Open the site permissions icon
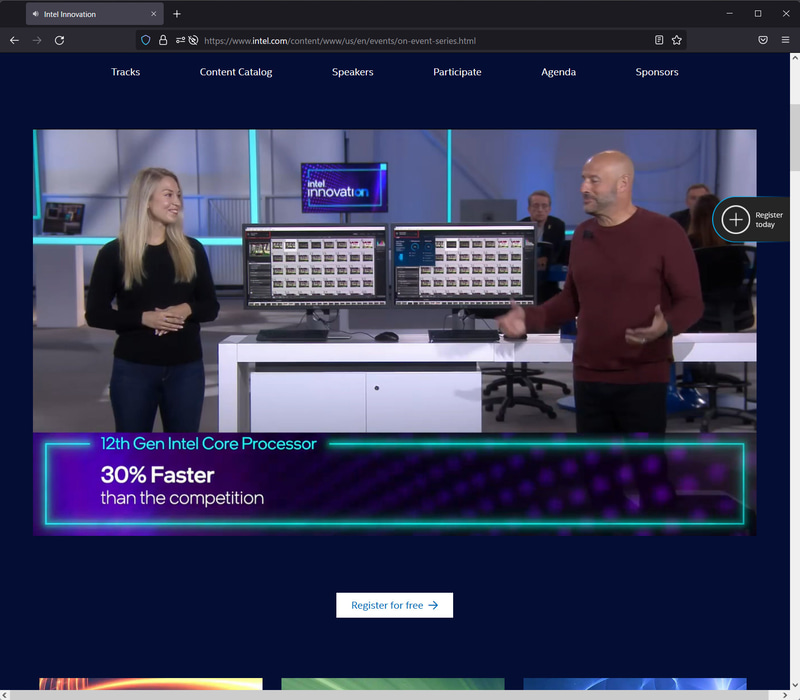 (x=180, y=40)
